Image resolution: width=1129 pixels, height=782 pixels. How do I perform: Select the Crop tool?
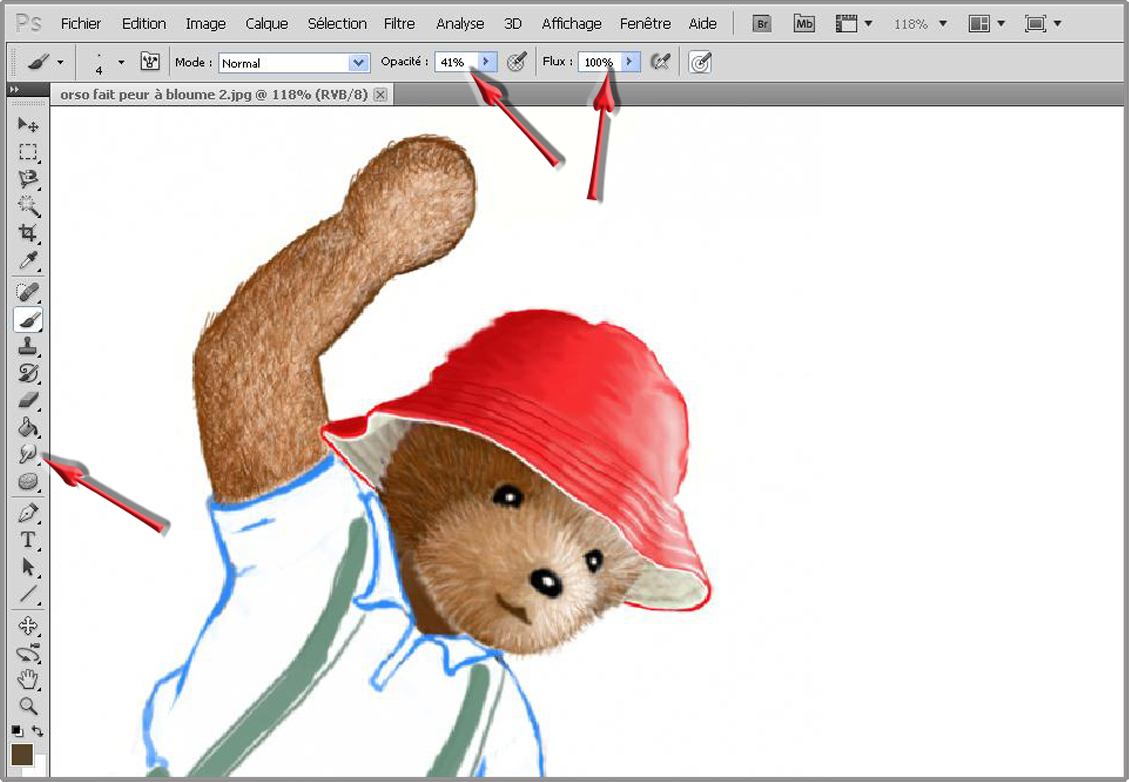click(x=28, y=234)
